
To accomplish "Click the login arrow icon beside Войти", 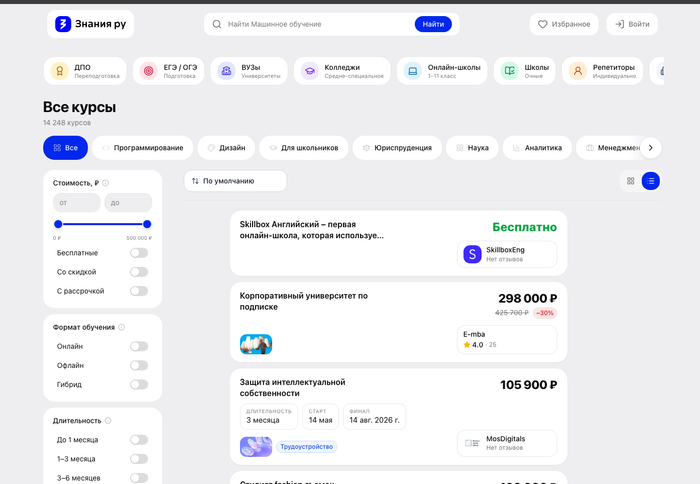I will pyautogui.click(x=620, y=24).
